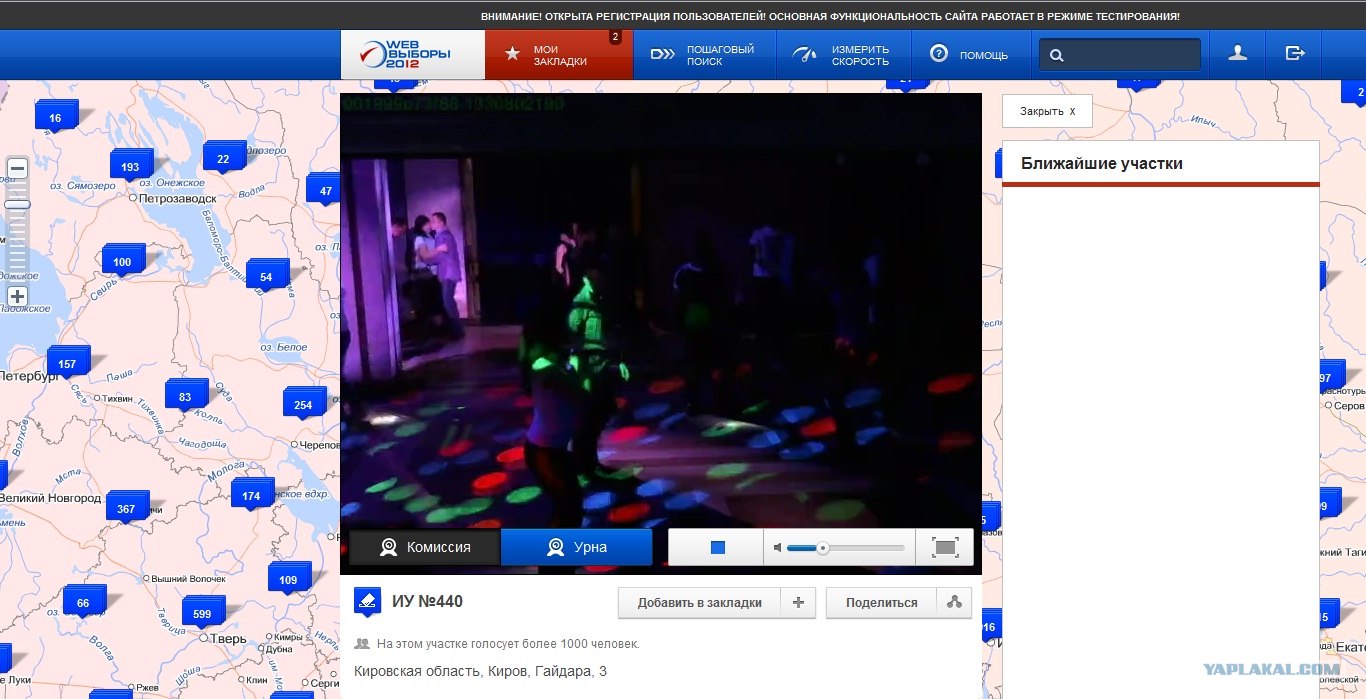
Task: Select map cluster marker 22
Action: point(223,158)
